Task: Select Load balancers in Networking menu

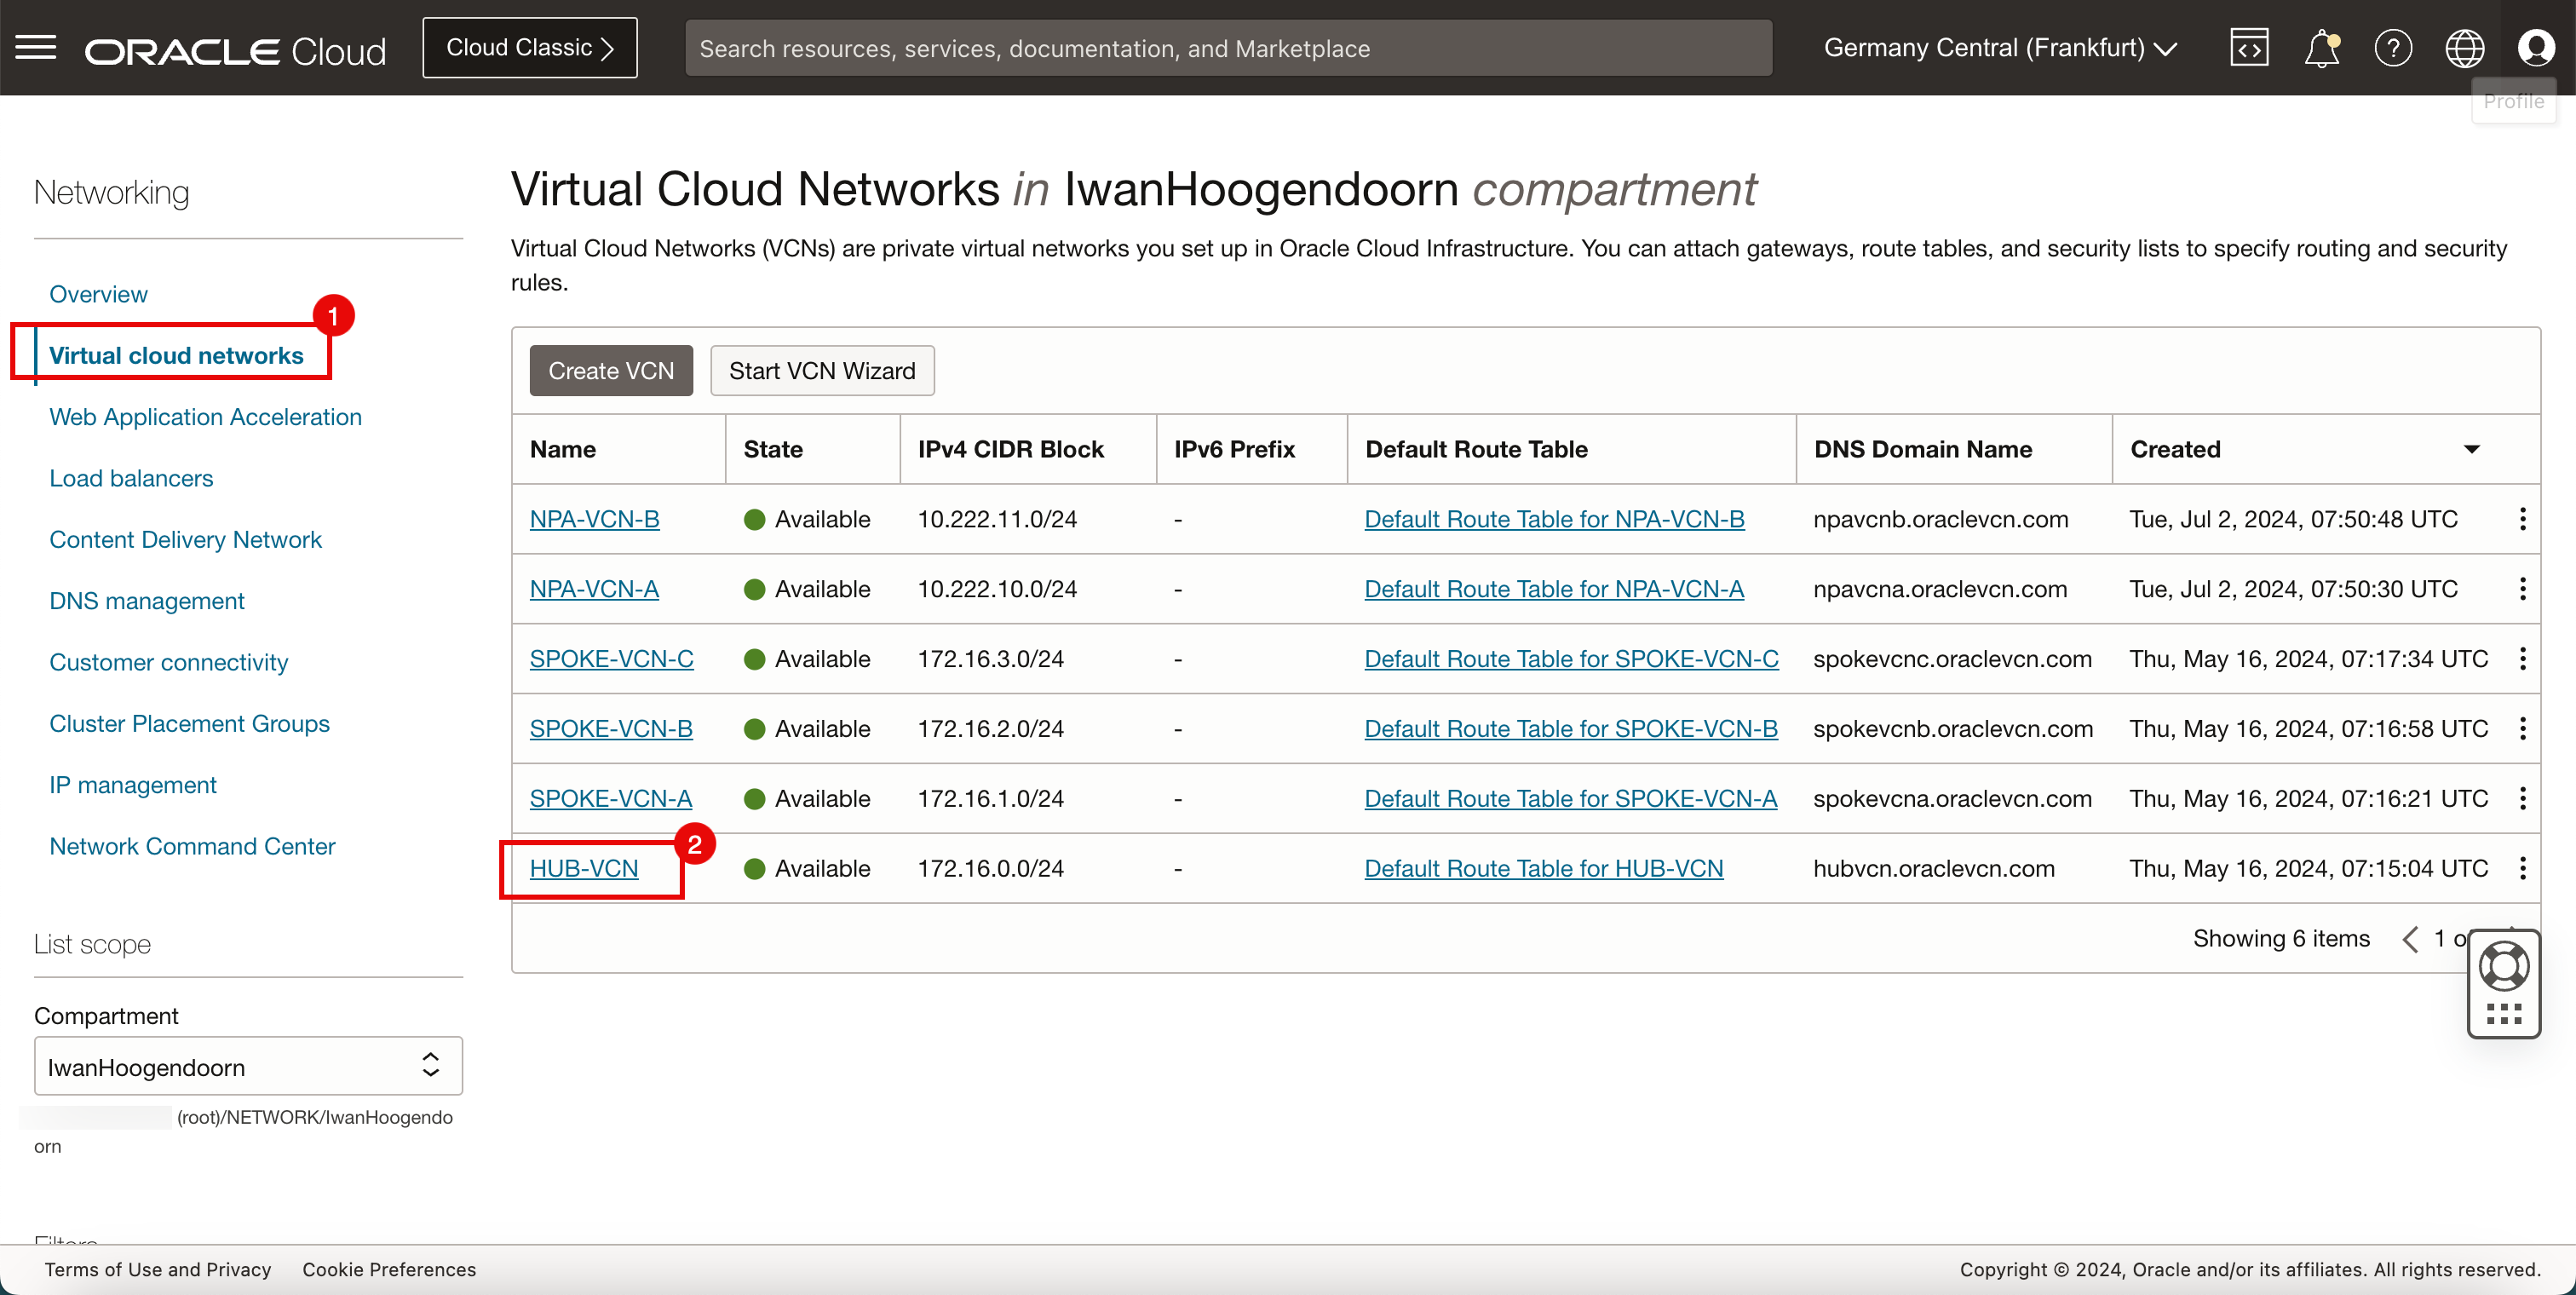Action: [x=131, y=478]
